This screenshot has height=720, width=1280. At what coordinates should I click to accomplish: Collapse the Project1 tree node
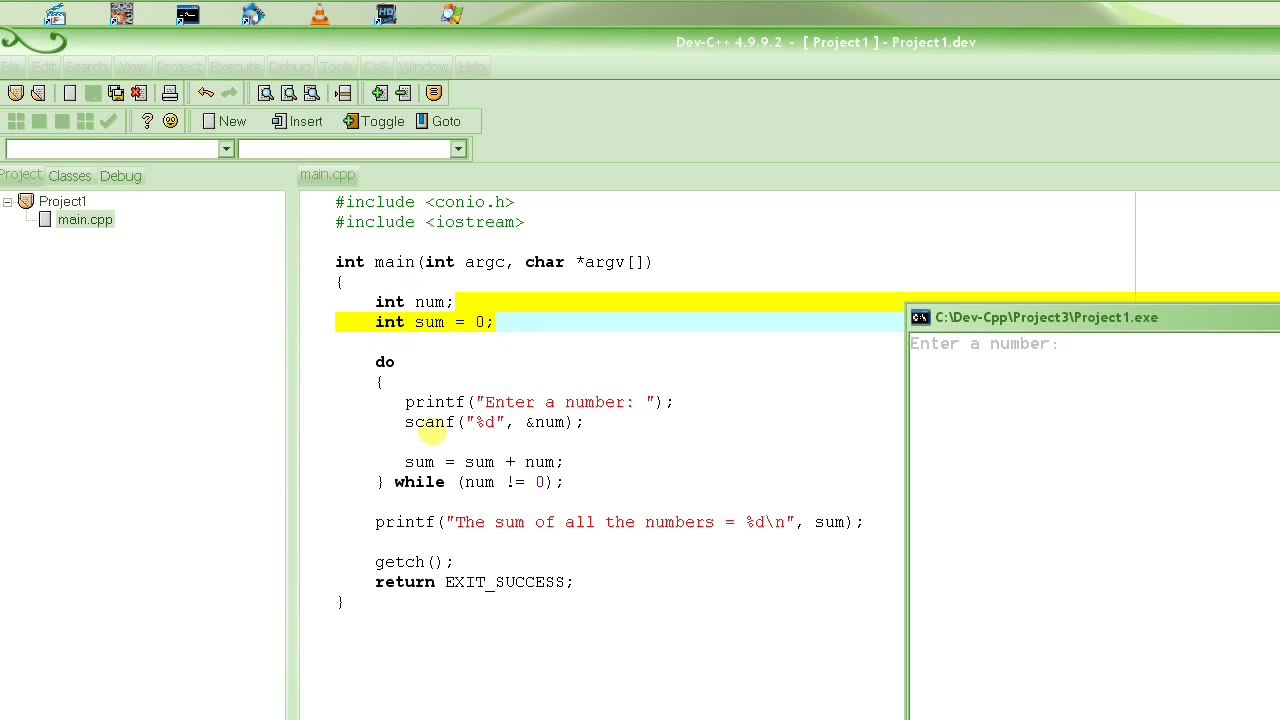7,202
